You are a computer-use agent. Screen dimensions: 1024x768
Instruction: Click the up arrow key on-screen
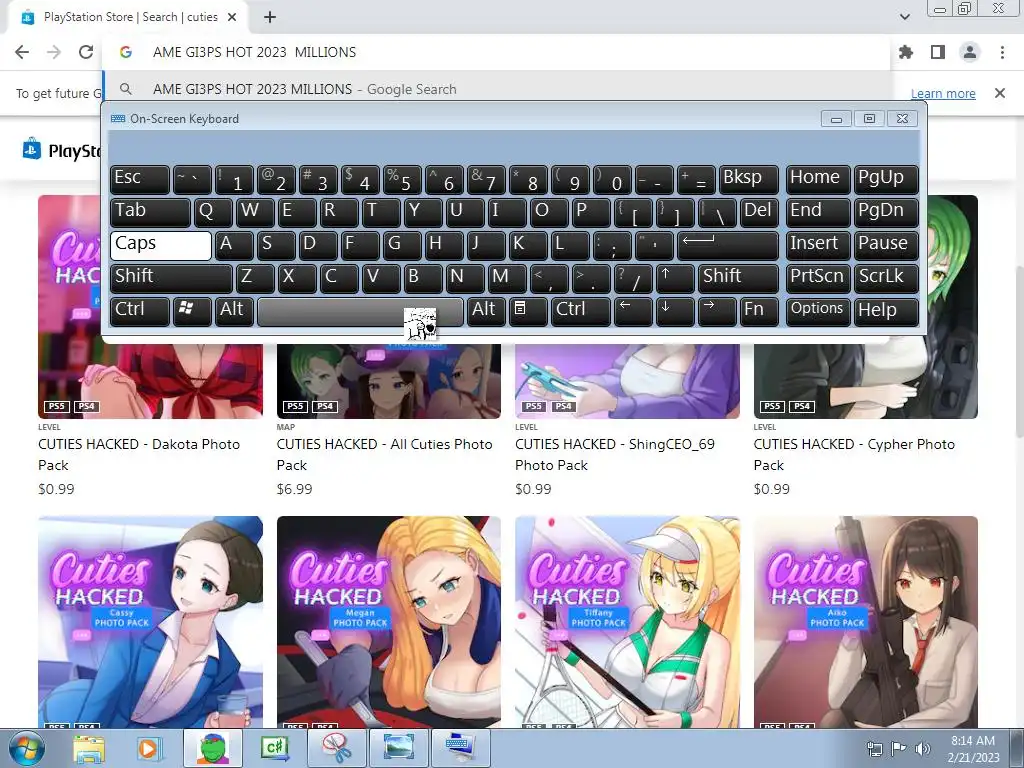pos(675,278)
